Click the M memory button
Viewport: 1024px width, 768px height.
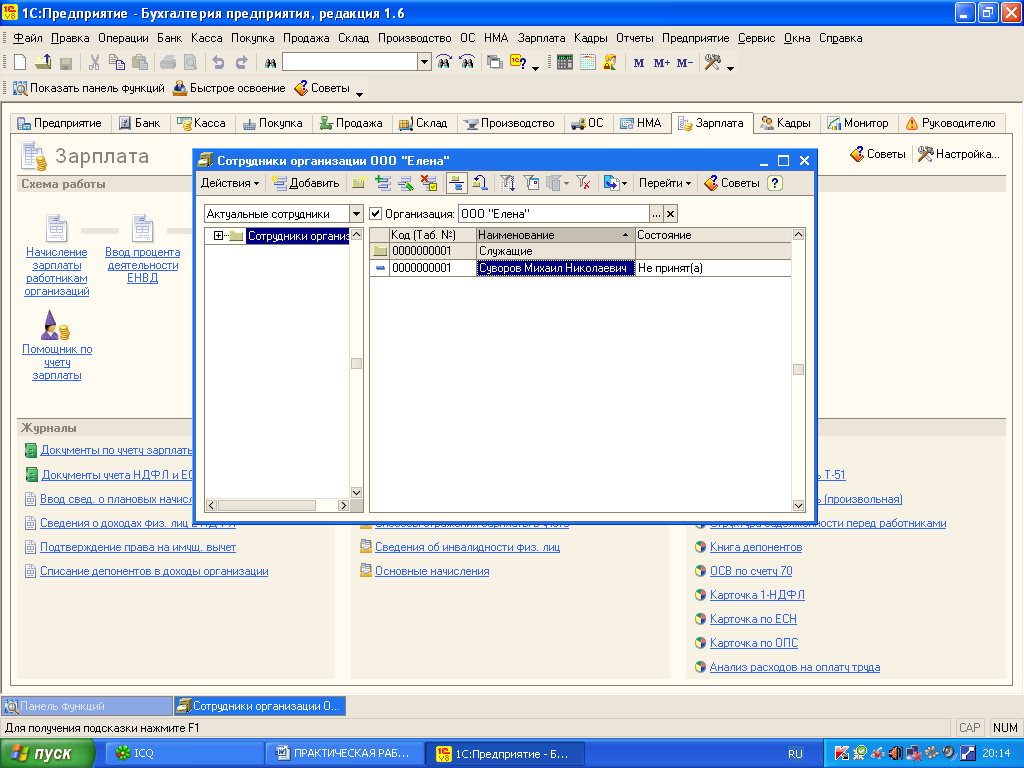(639, 63)
